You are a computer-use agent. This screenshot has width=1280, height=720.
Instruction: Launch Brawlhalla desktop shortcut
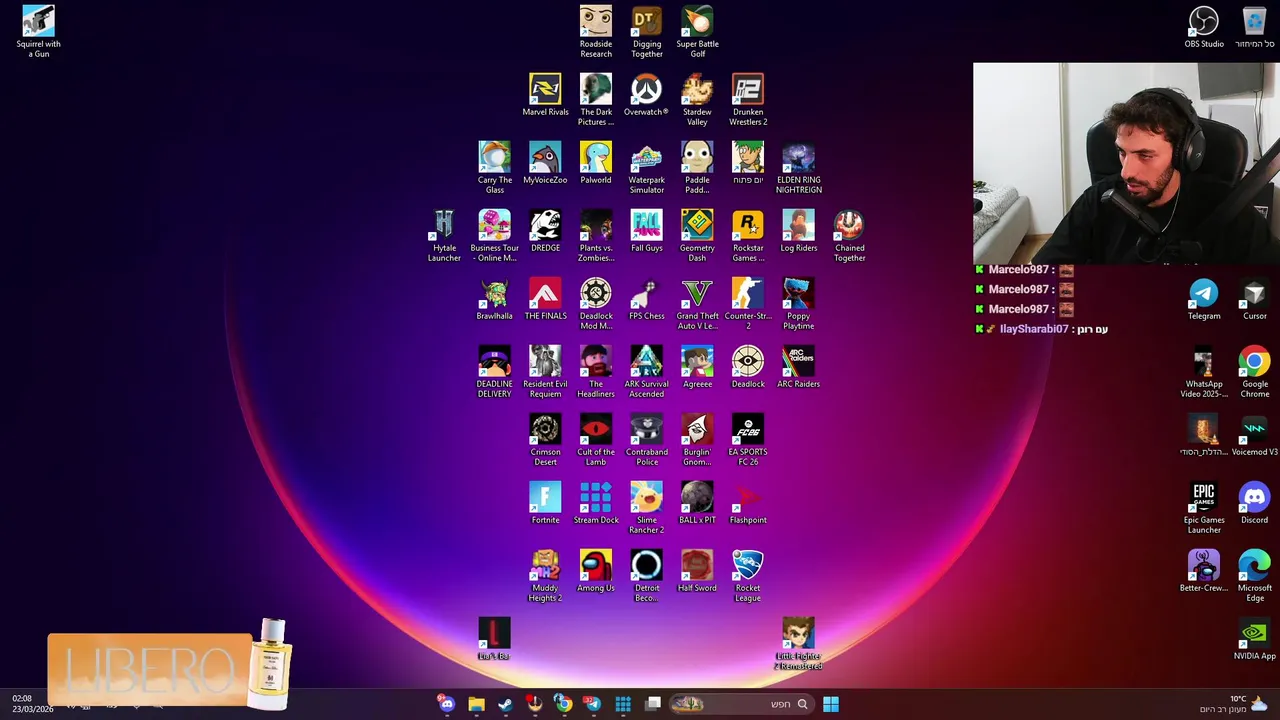tap(495, 298)
